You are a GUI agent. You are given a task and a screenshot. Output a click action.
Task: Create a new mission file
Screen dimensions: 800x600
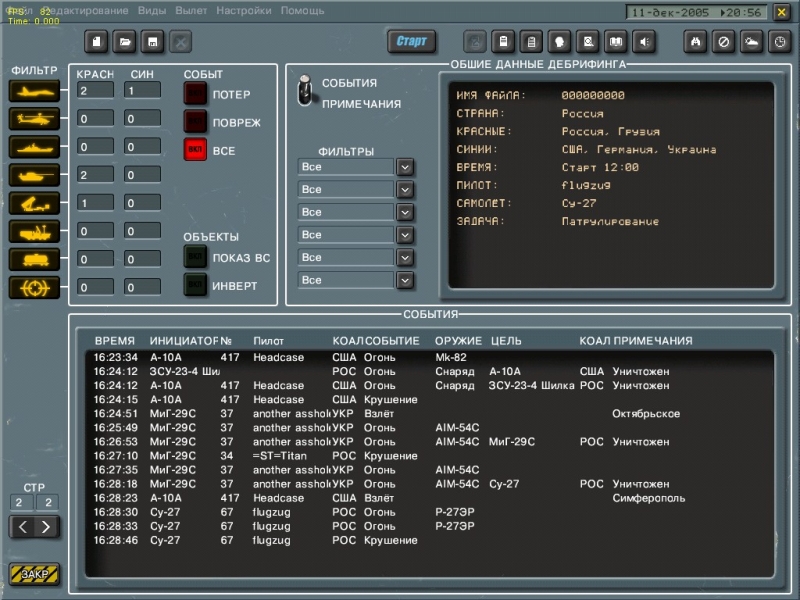tap(96, 42)
